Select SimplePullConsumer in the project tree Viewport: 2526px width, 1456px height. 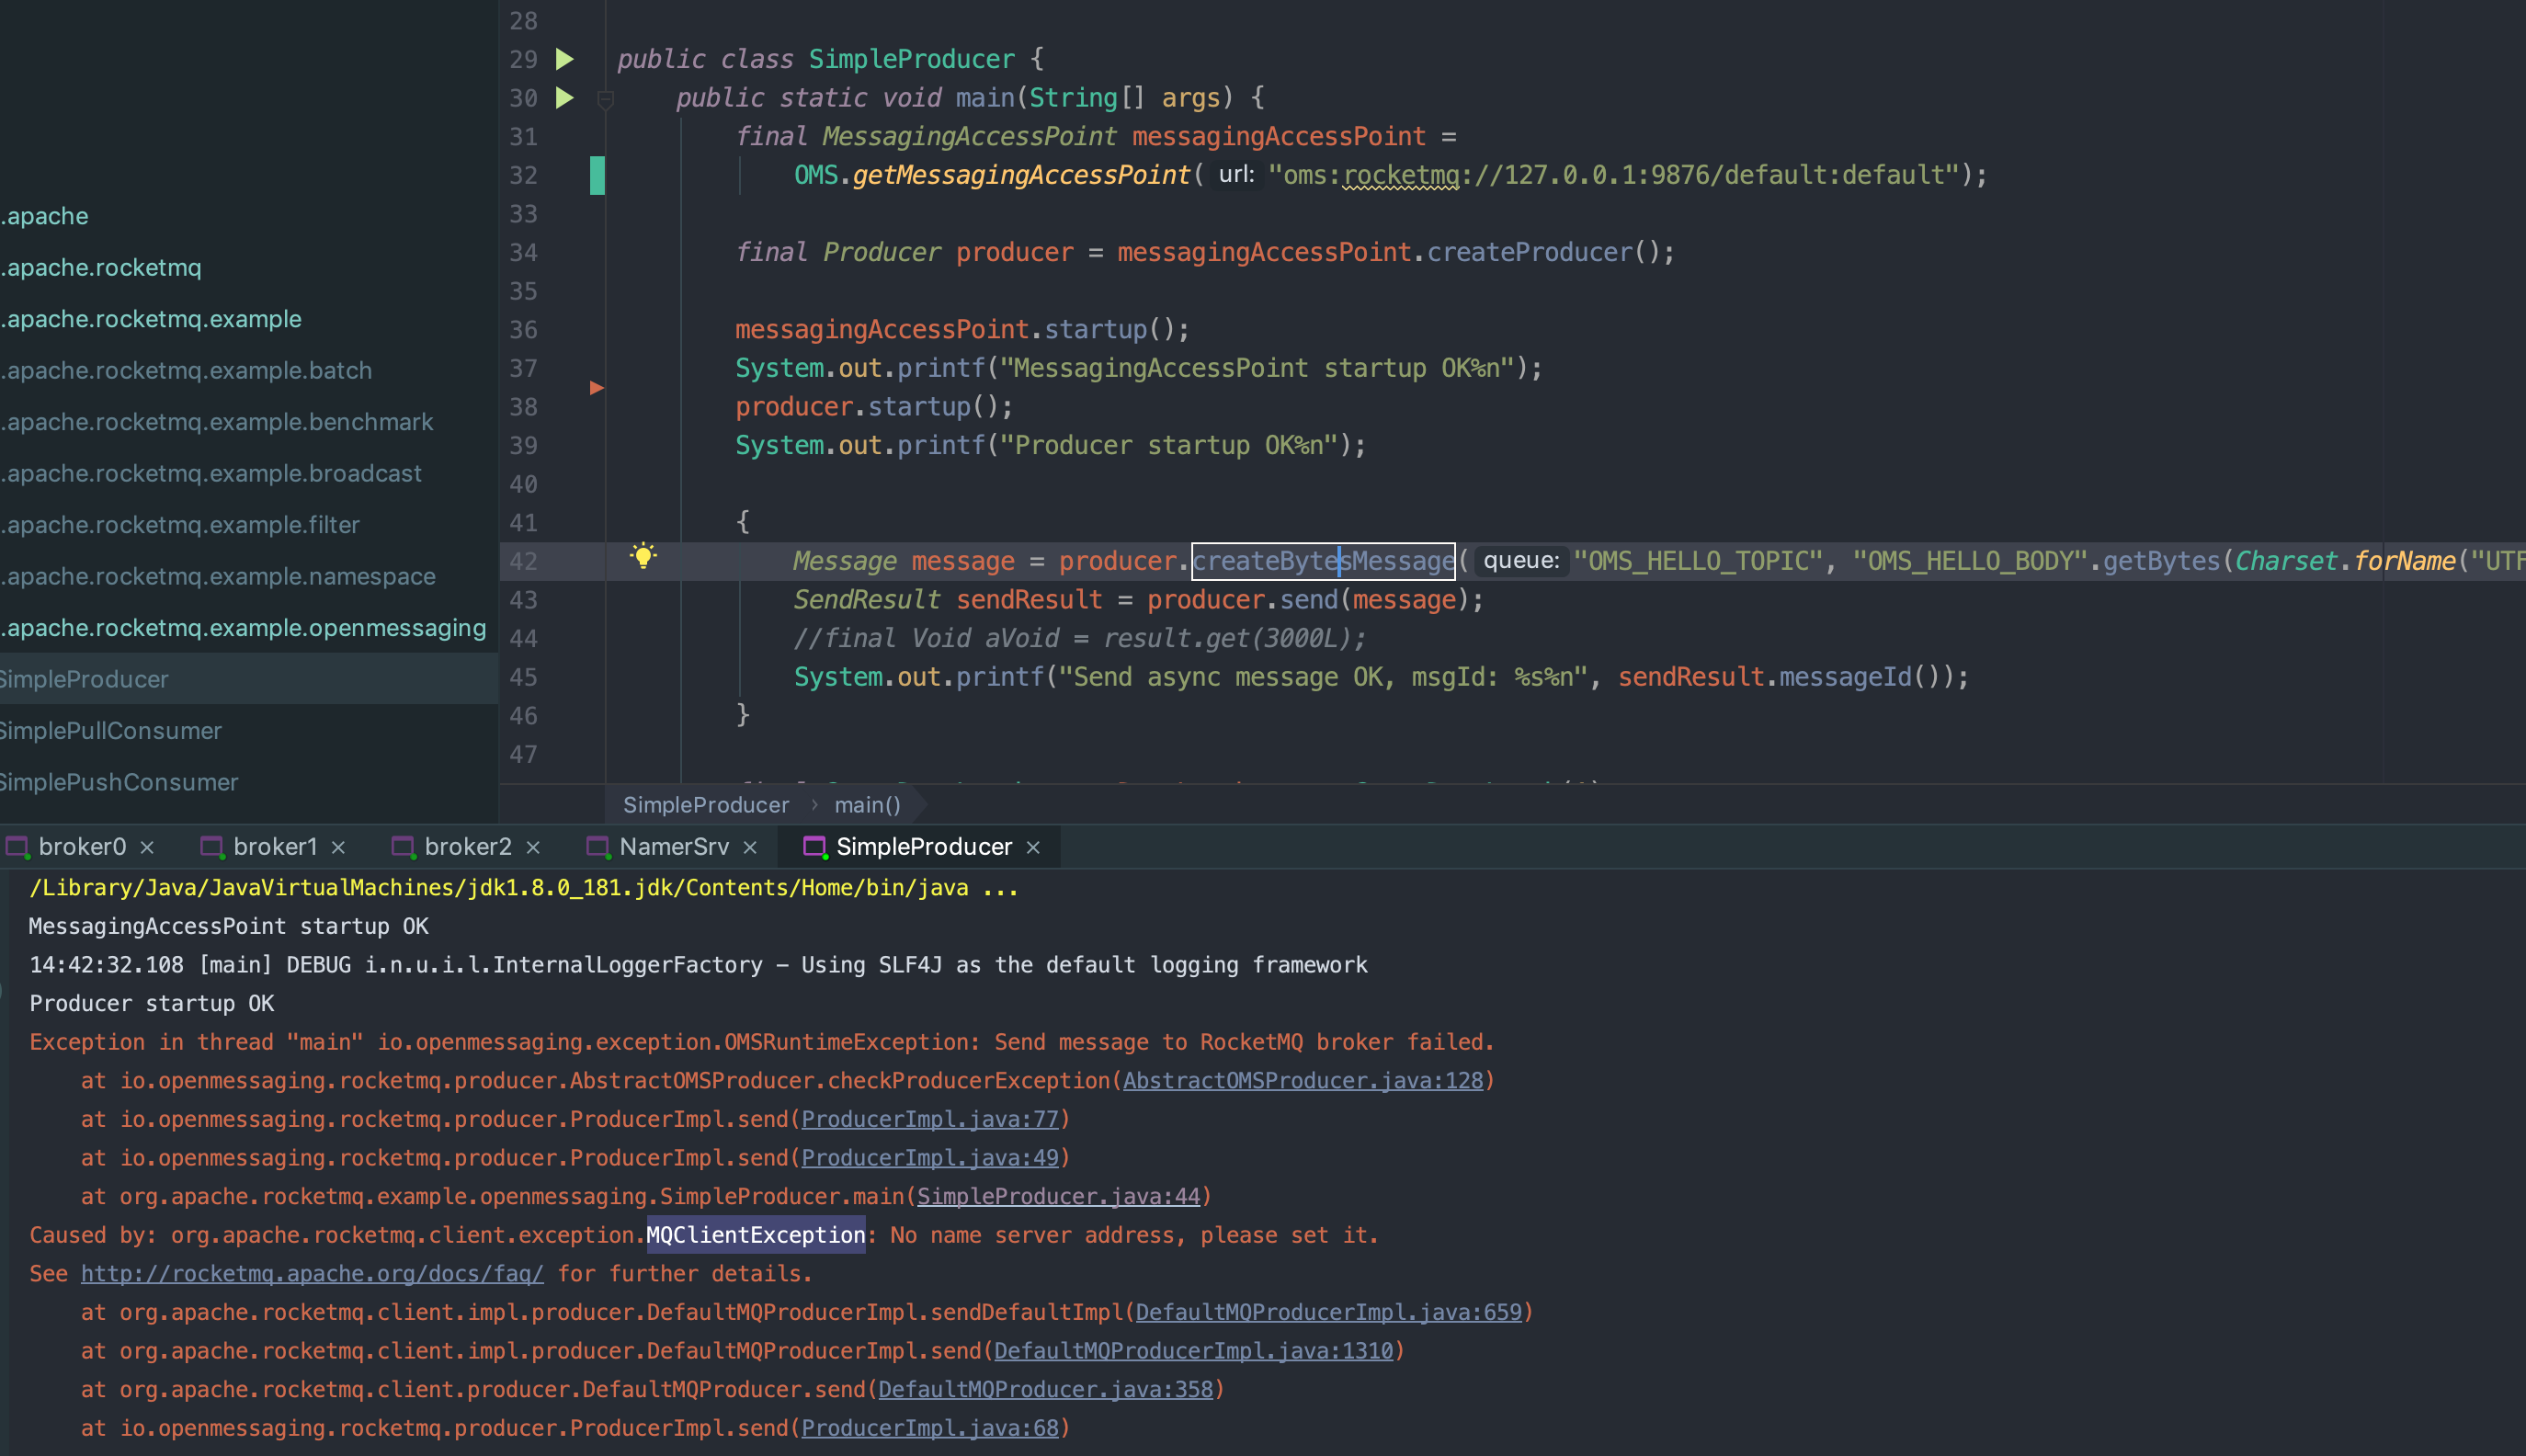point(110,731)
